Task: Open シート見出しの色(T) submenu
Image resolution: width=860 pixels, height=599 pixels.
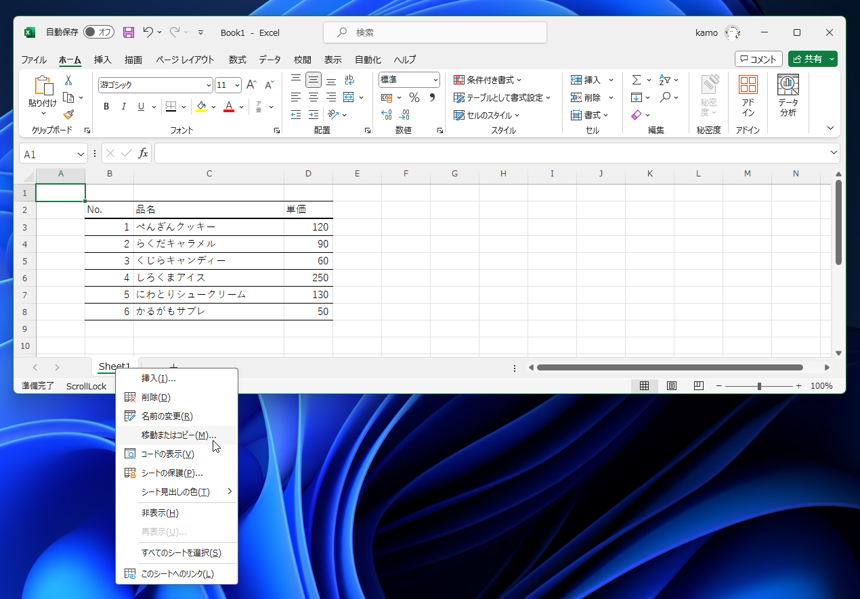Action: 177,492
